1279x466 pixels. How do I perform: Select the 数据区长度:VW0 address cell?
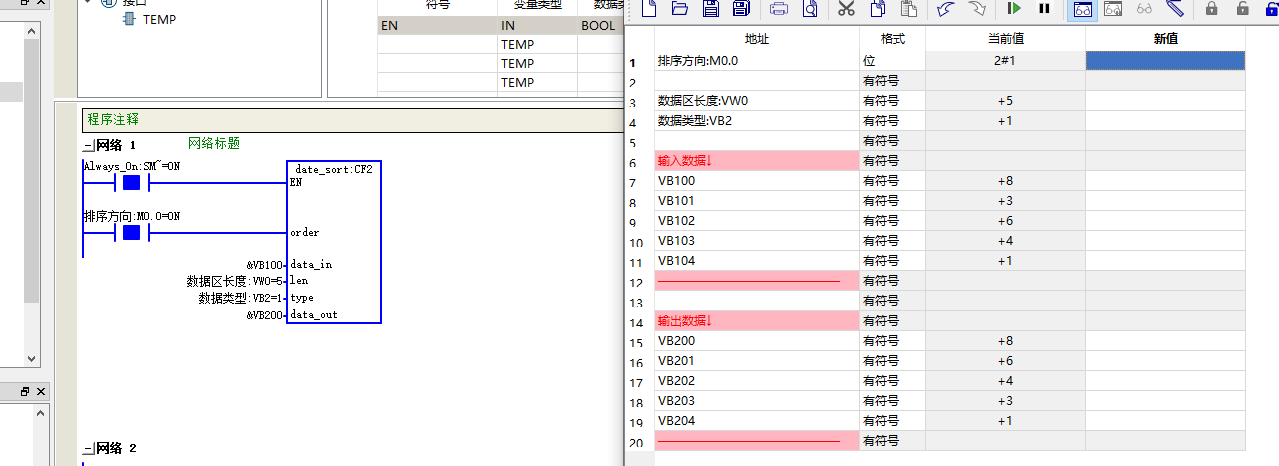click(757, 101)
